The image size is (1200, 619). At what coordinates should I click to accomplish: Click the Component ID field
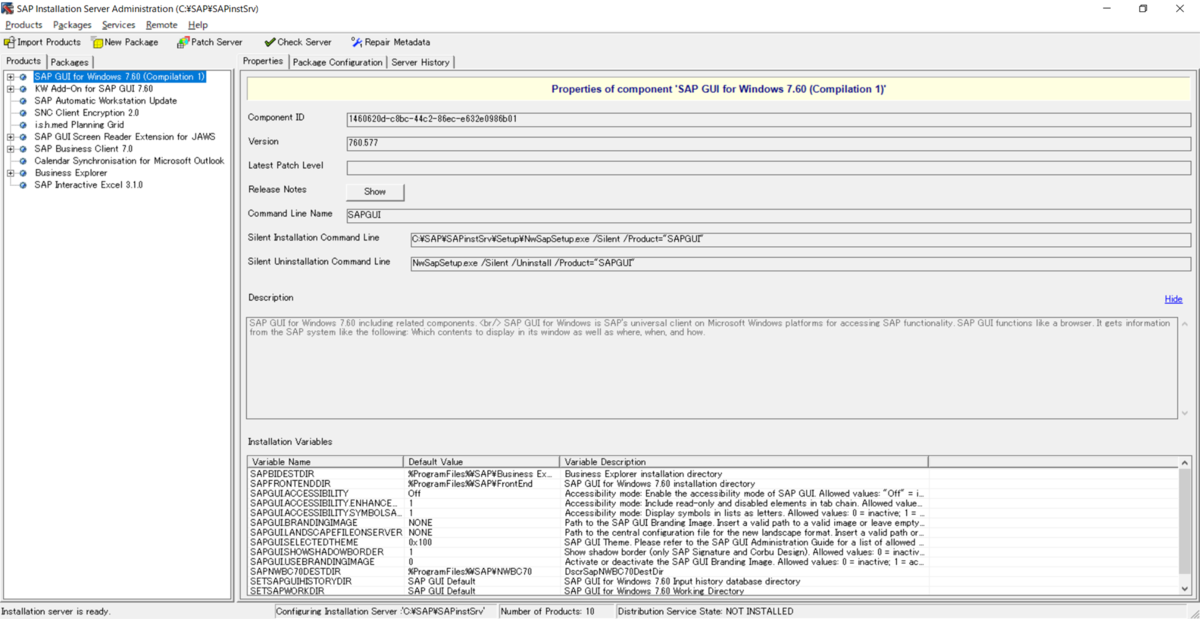click(x=768, y=119)
